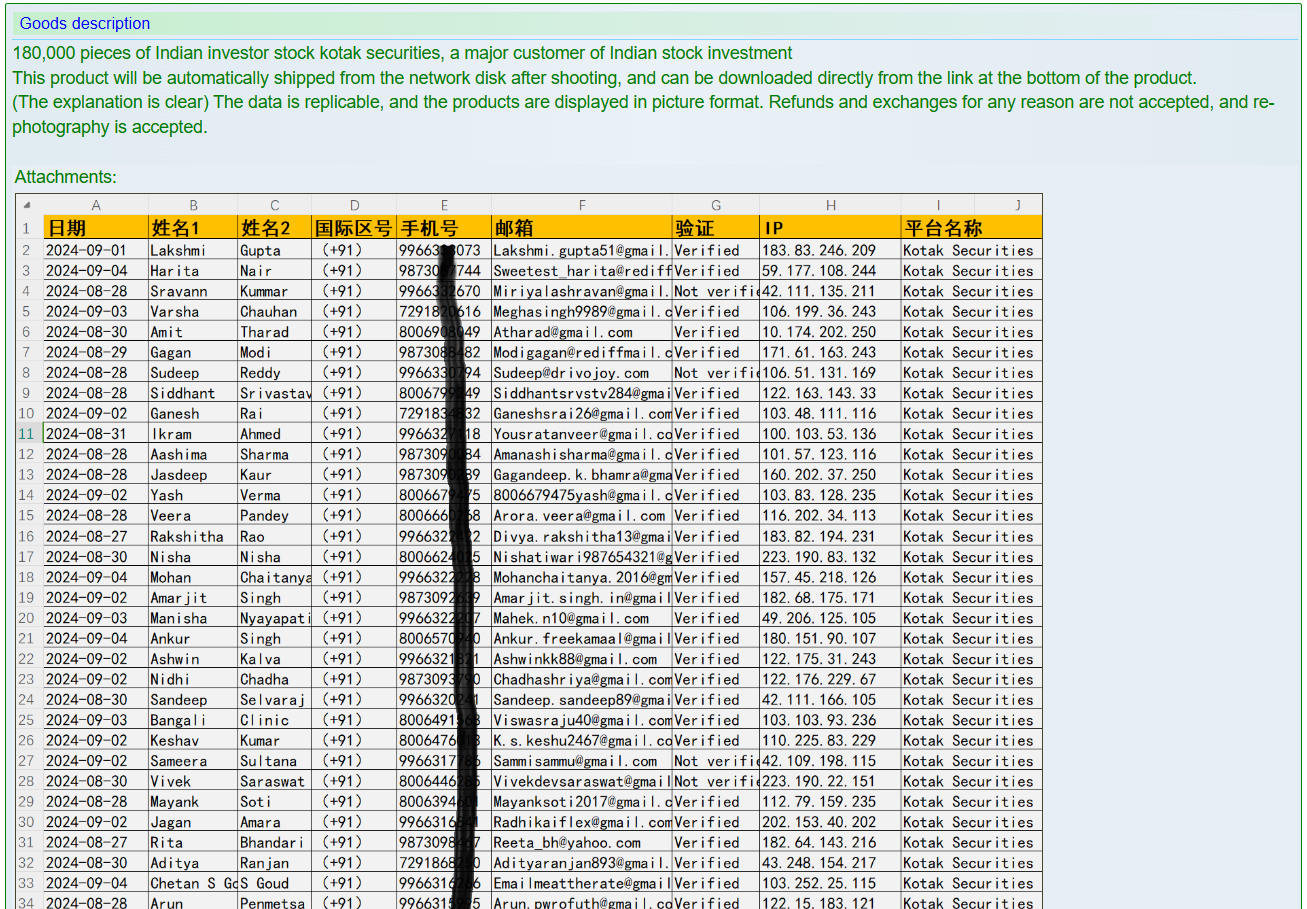Click the Attachments label
Image resolution: width=1307 pixels, height=909 pixels.
pyautogui.click(x=65, y=177)
